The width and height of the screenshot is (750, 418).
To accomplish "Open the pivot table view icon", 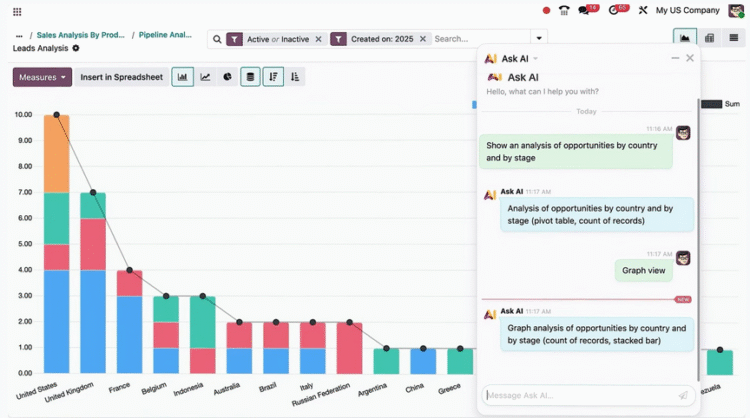I will coord(709,38).
